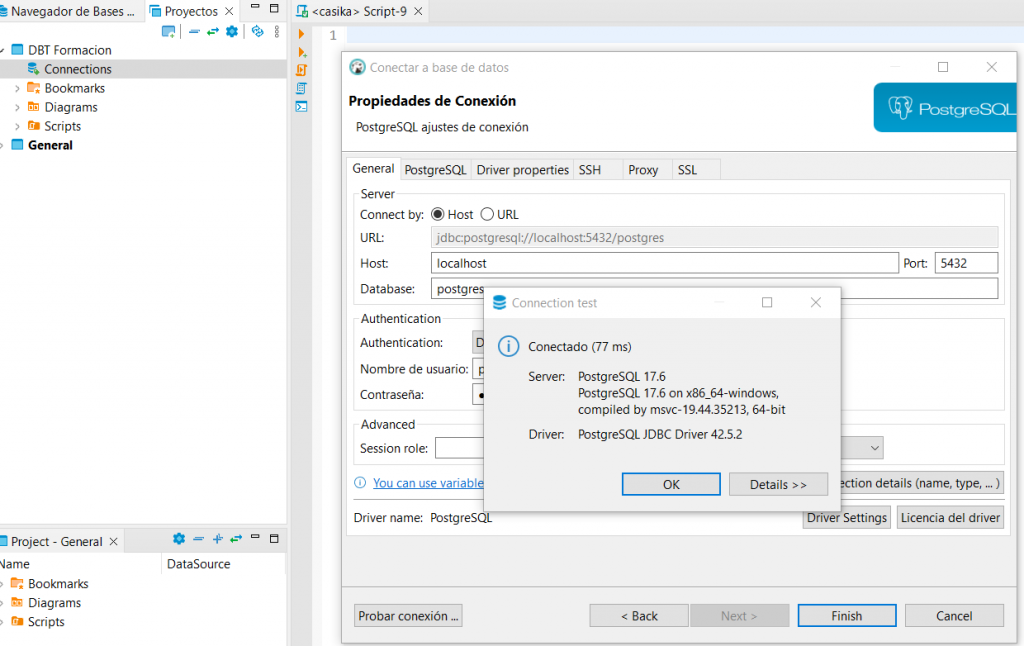The width and height of the screenshot is (1024, 646).
Task: Expand the Scripts folder under DBT Formacion
Action: coord(17,126)
